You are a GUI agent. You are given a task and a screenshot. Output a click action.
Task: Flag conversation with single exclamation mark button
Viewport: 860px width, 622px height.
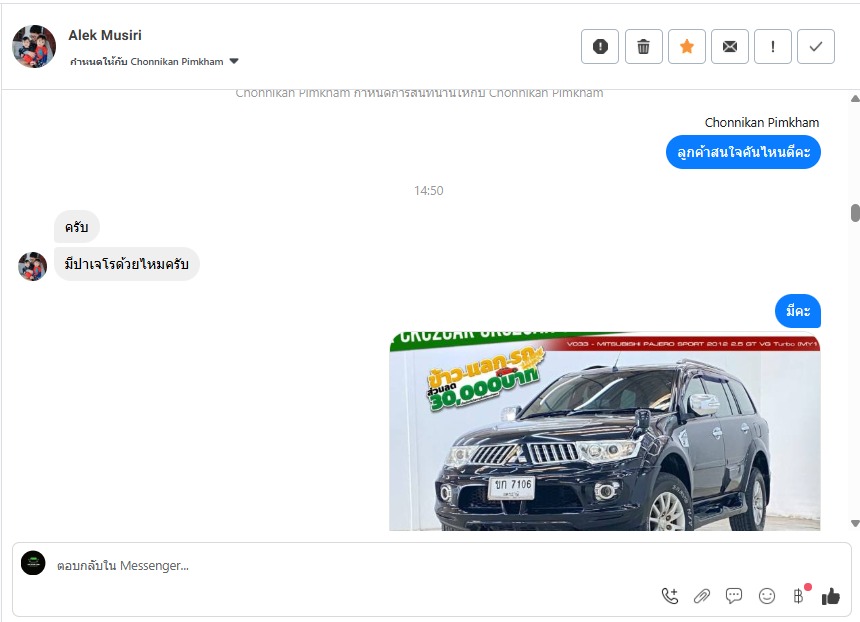point(773,47)
